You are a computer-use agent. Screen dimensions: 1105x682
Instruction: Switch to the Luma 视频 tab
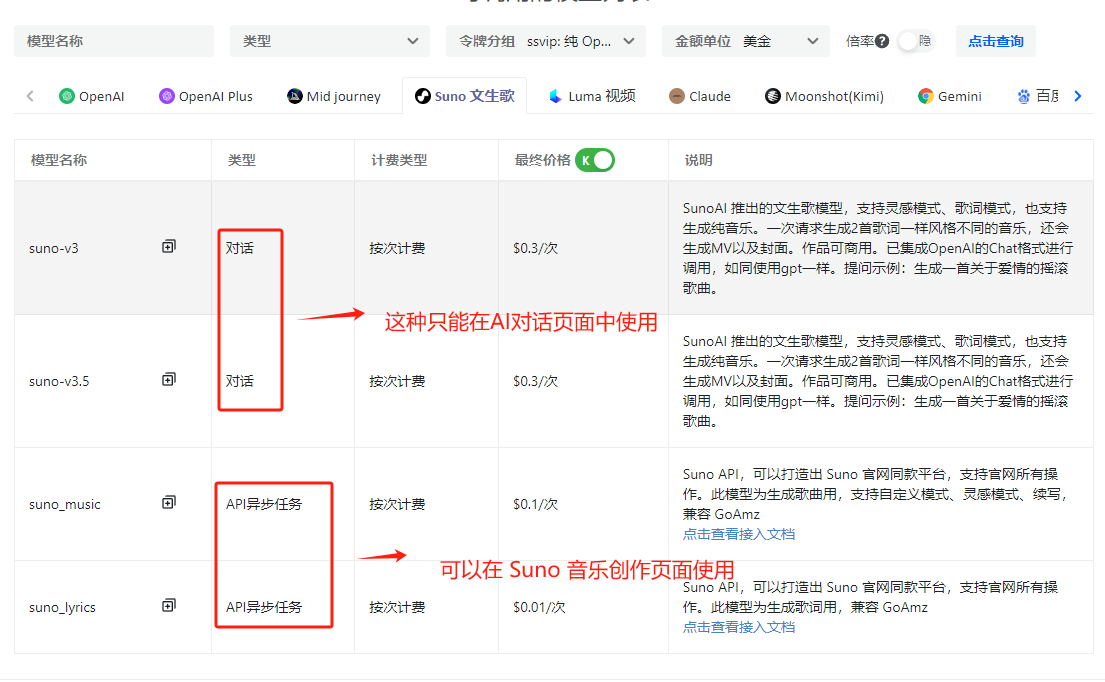click(x=592, y=97)
